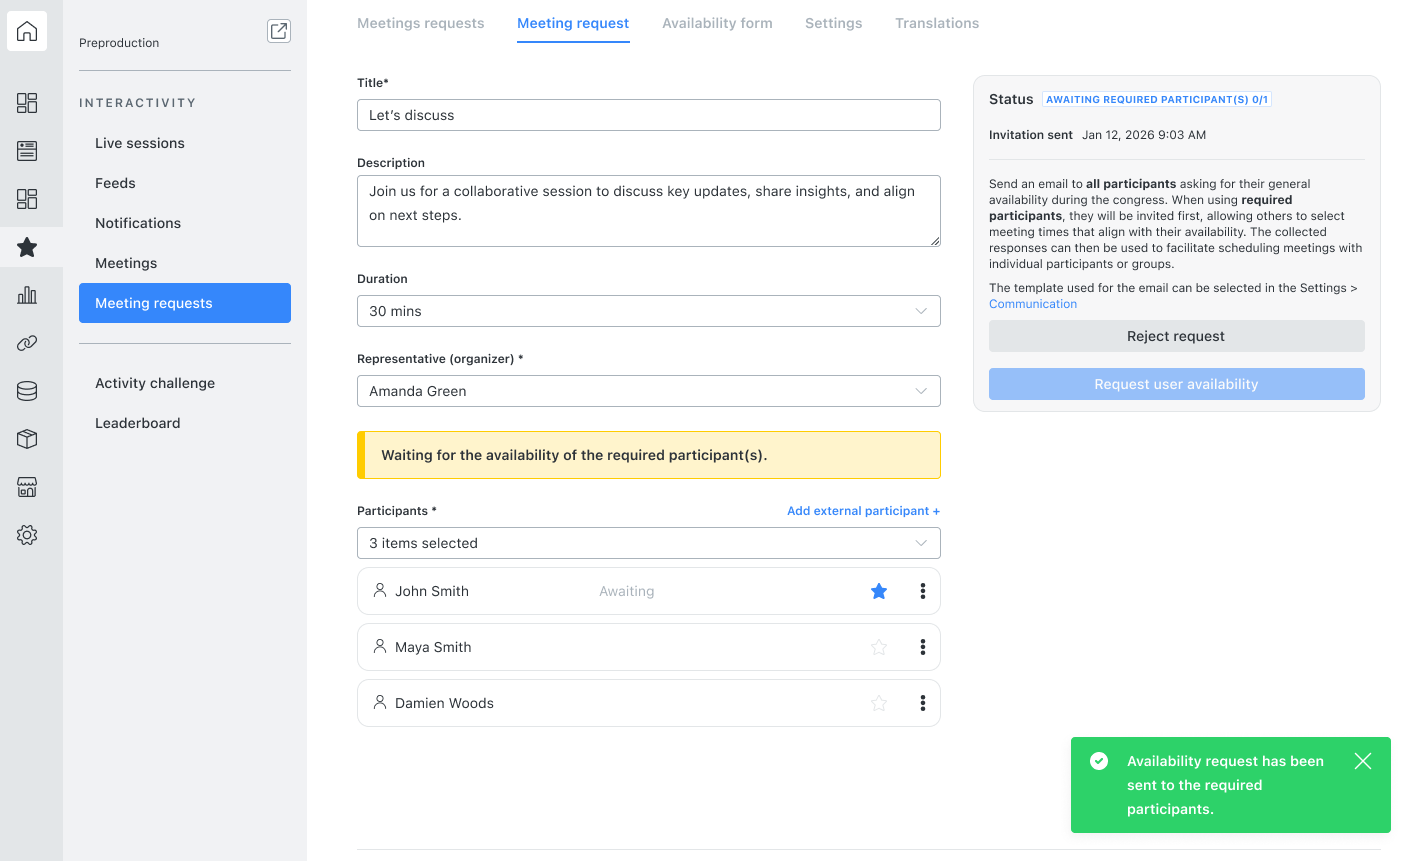Select the Meeting request tab
Viewport: 1410px width, 861px height.
click(x=573, y=23)
